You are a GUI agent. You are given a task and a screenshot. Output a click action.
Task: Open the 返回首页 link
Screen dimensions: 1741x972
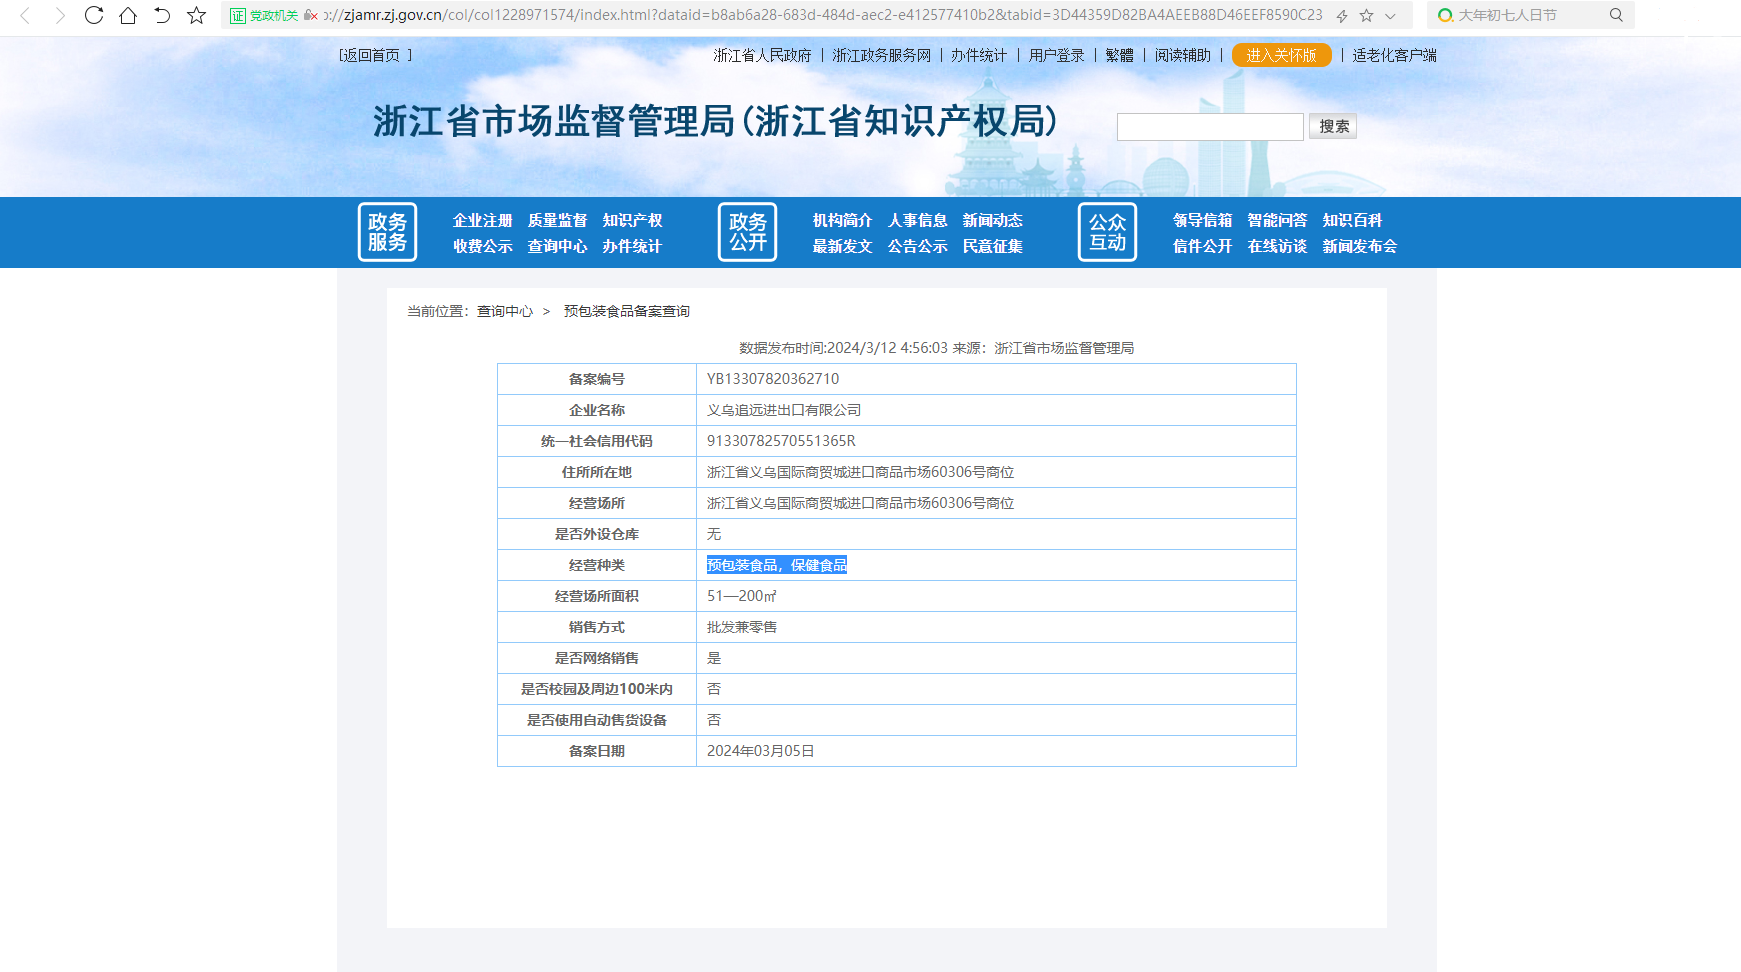coord(372,55)
